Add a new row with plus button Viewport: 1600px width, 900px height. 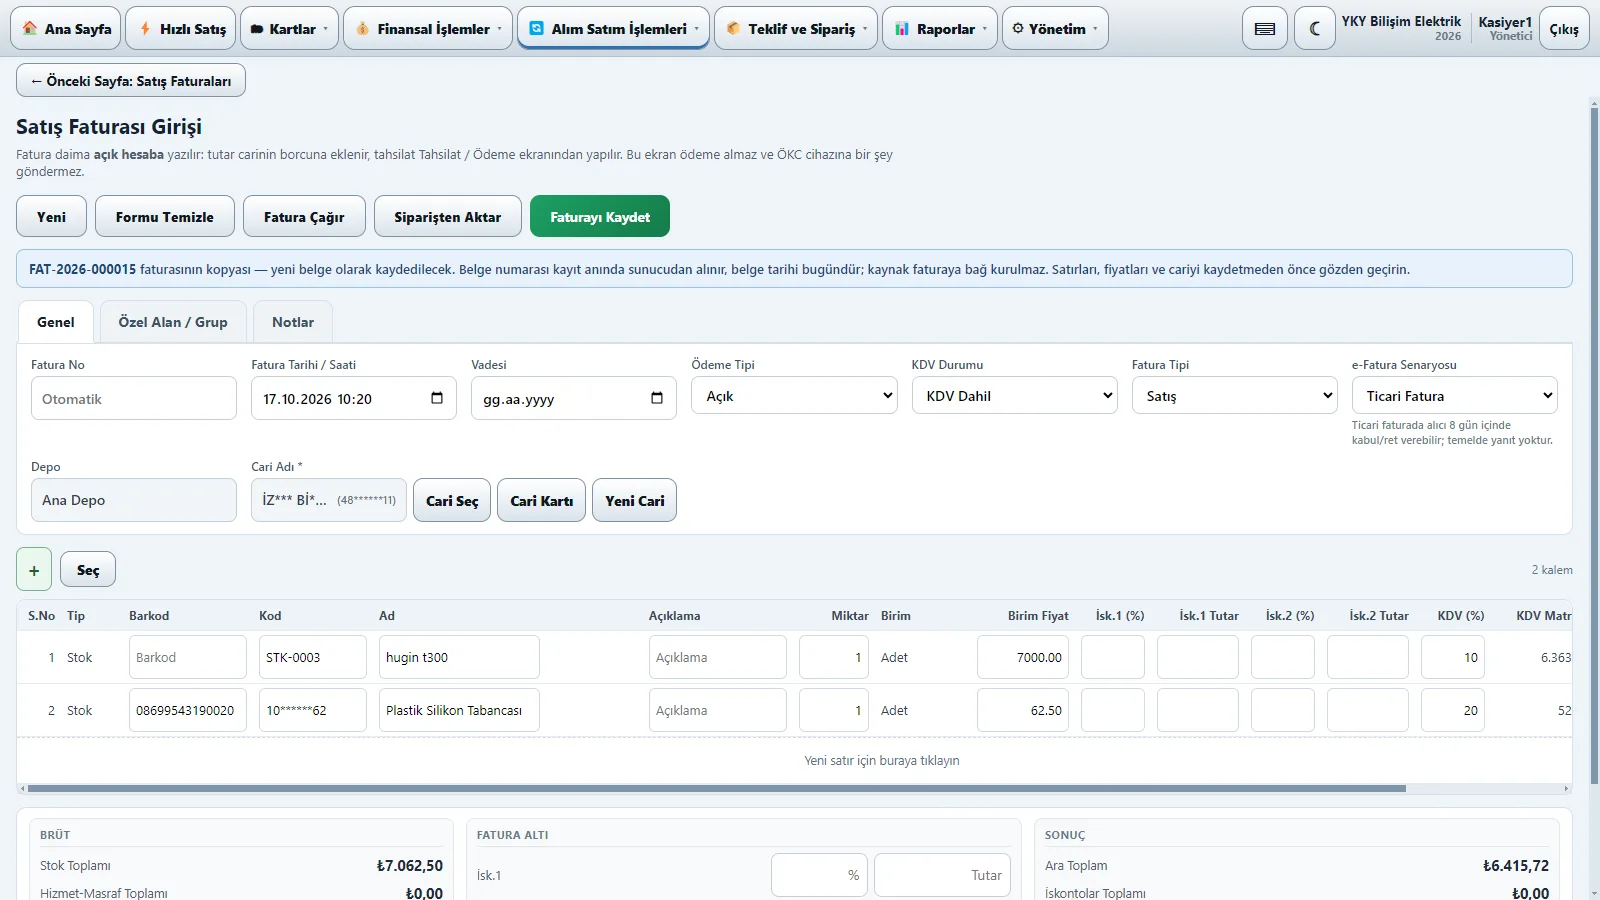point(34,570)
